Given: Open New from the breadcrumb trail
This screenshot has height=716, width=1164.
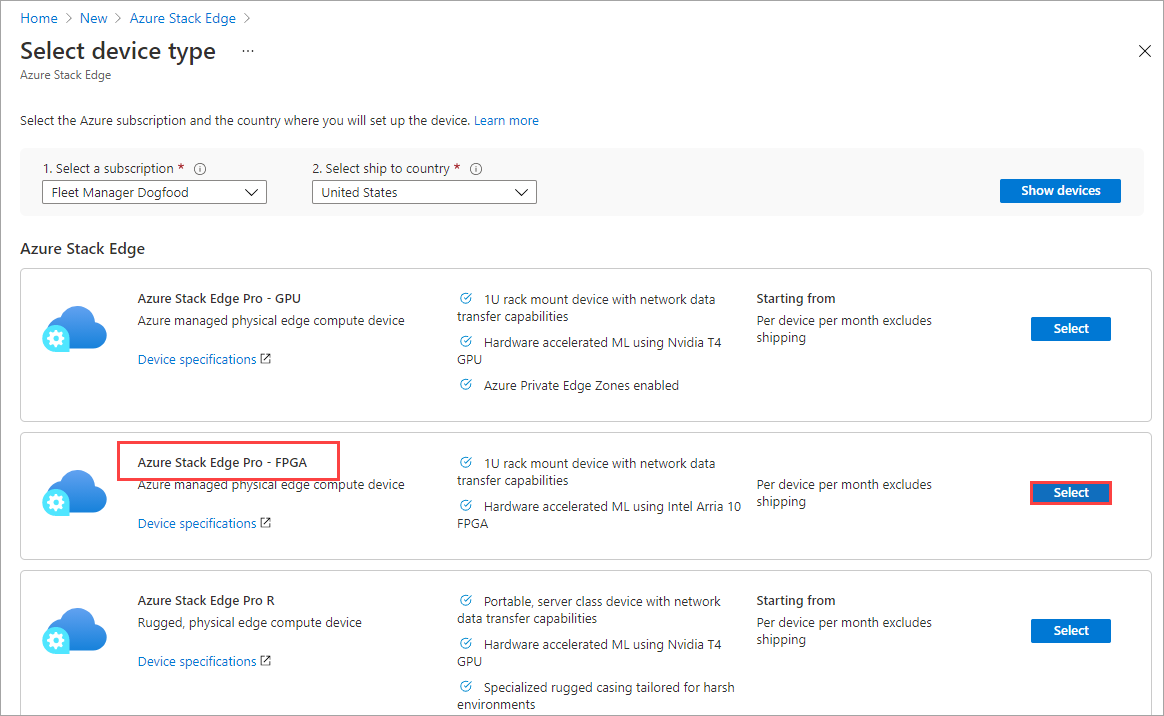Looking at the screenshot, I should tap(93, 17).
